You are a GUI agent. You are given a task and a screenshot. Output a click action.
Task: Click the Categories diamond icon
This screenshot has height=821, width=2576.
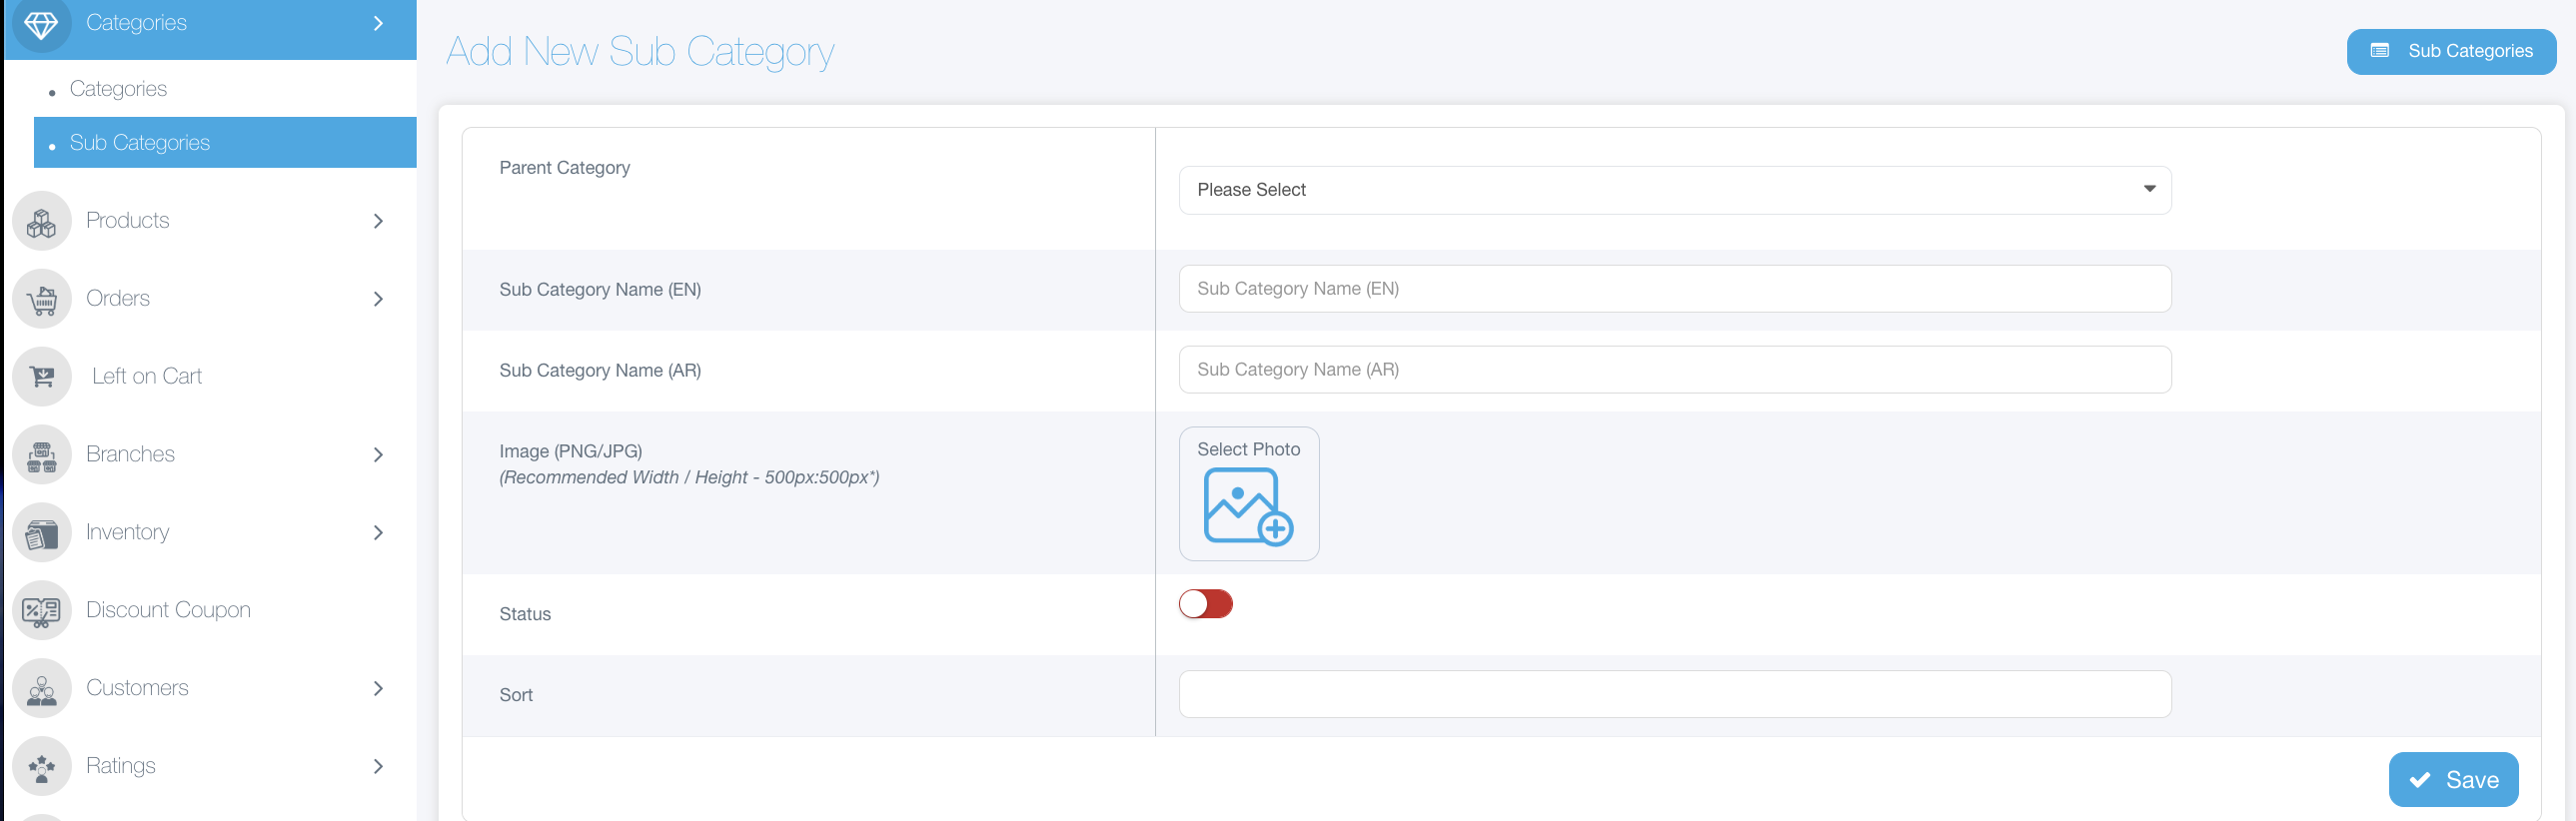[41, 24]
